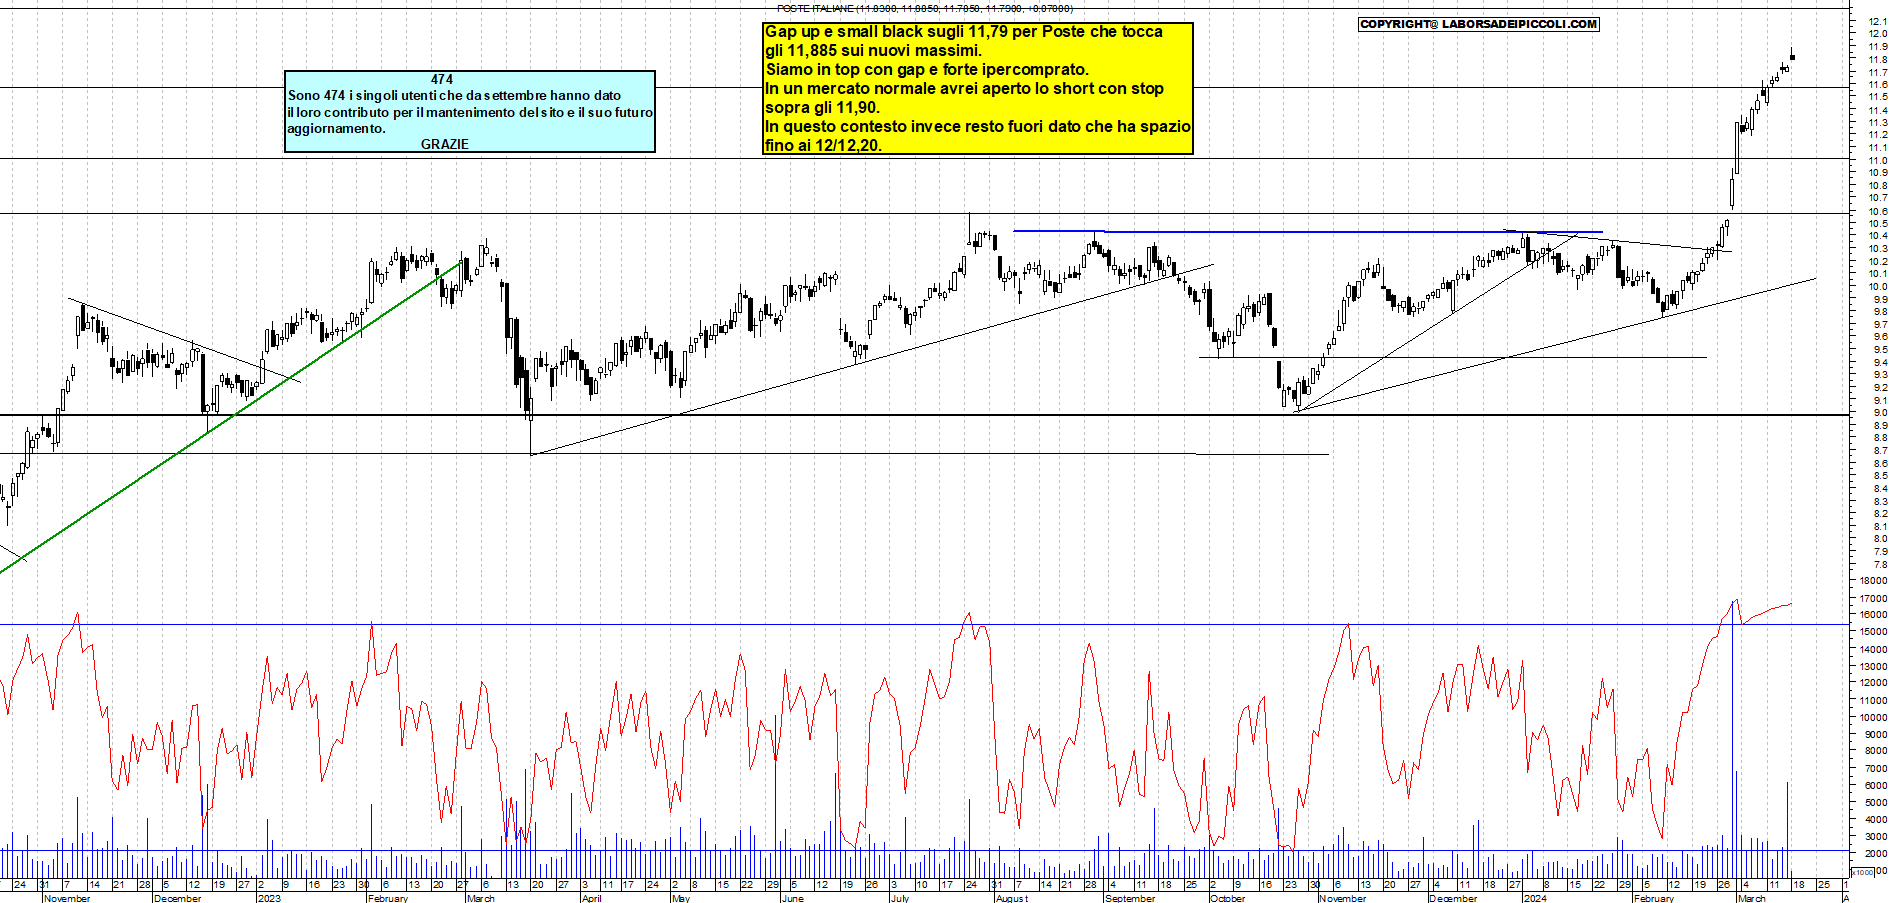
Task: Click the 8.7 price axis label
Action: (1879, 451)
